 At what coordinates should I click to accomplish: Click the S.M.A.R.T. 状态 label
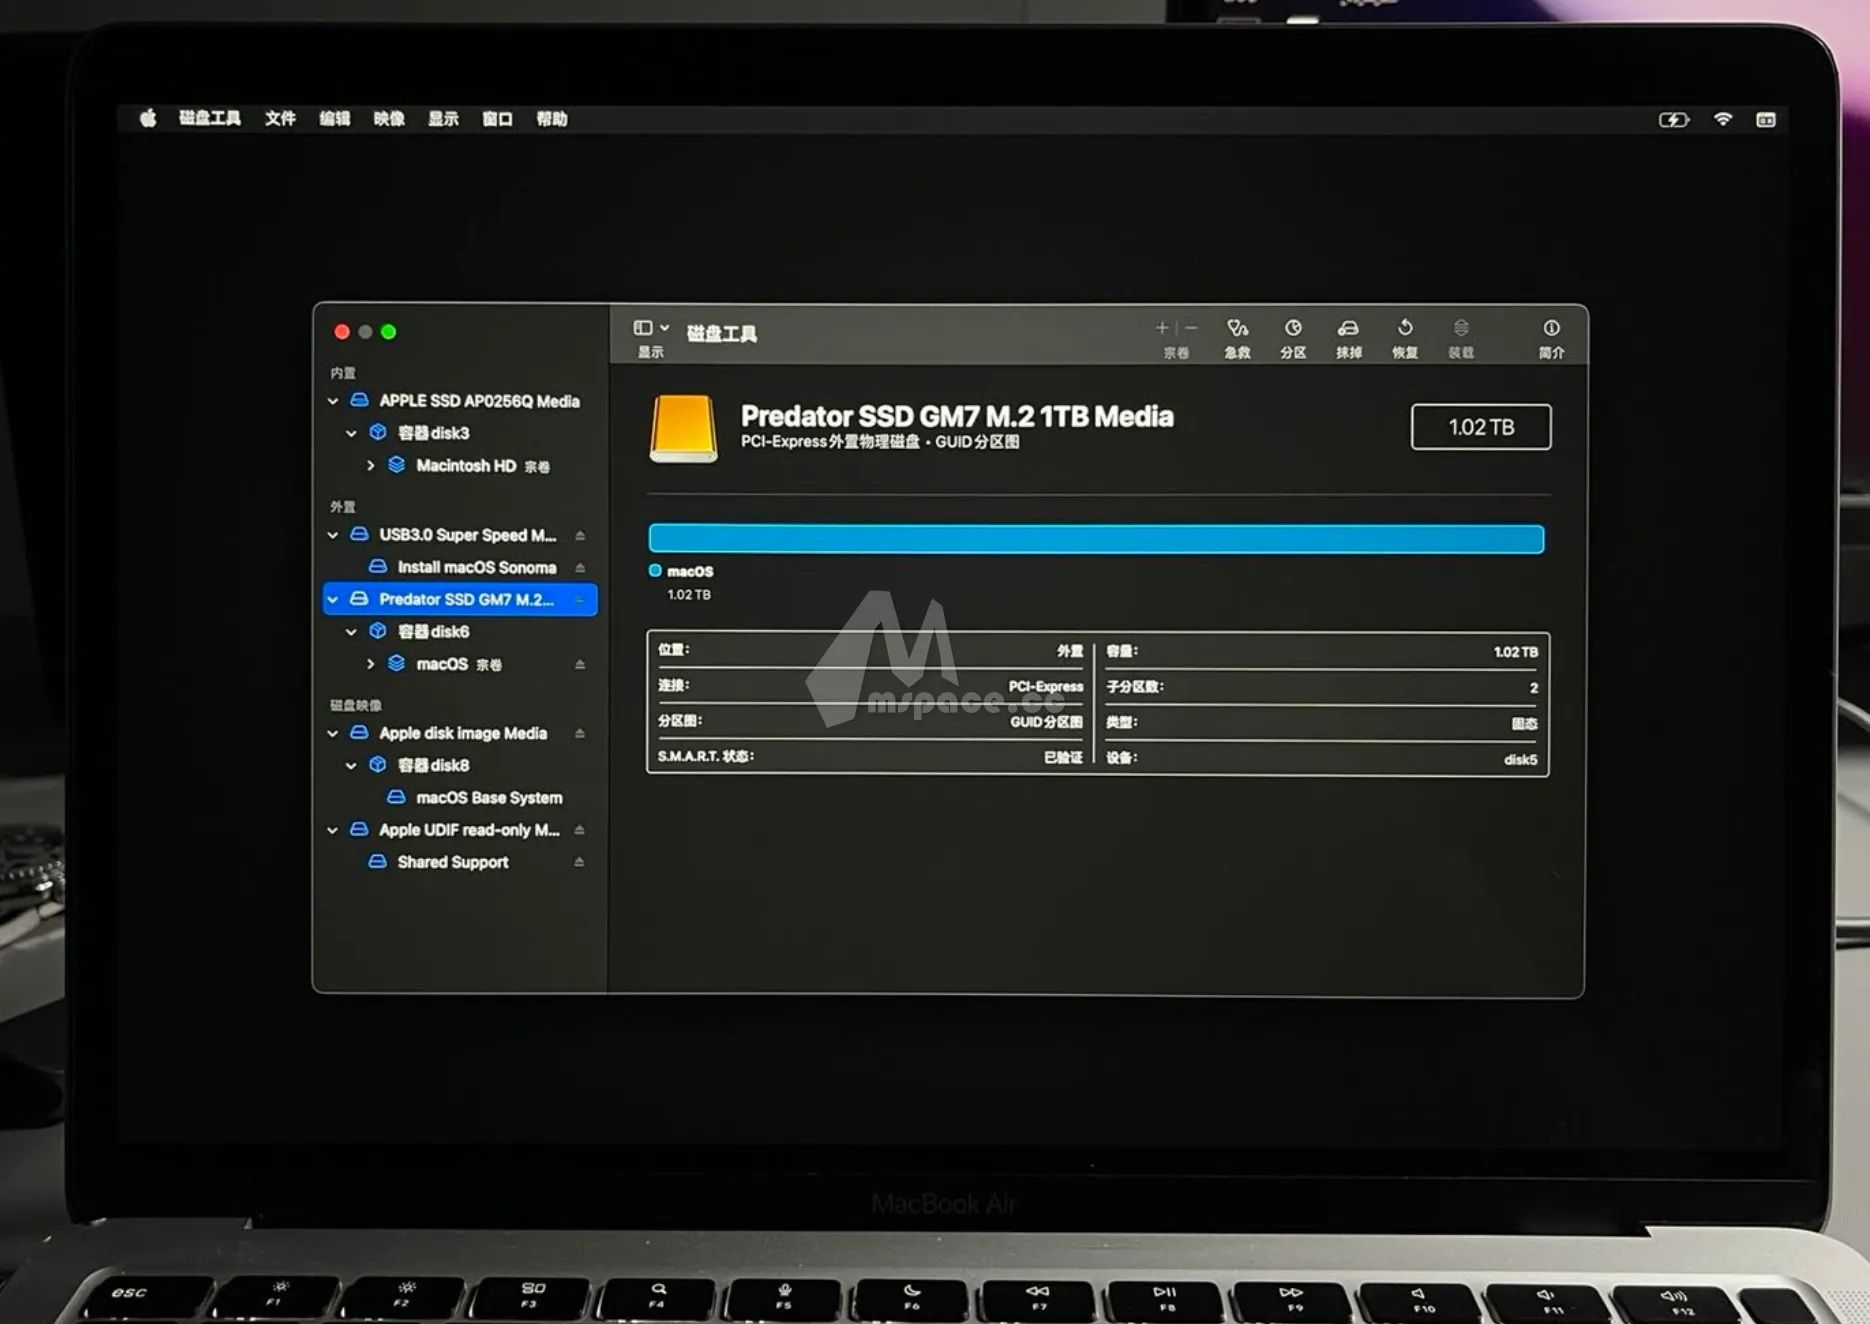[706, 756]
